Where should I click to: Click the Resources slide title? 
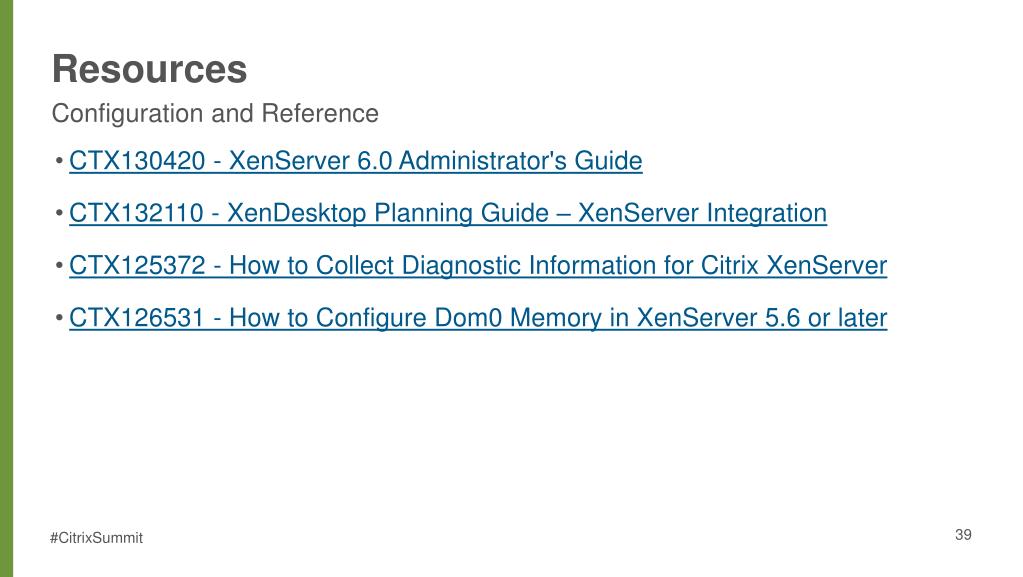click(x=149, y=69)
